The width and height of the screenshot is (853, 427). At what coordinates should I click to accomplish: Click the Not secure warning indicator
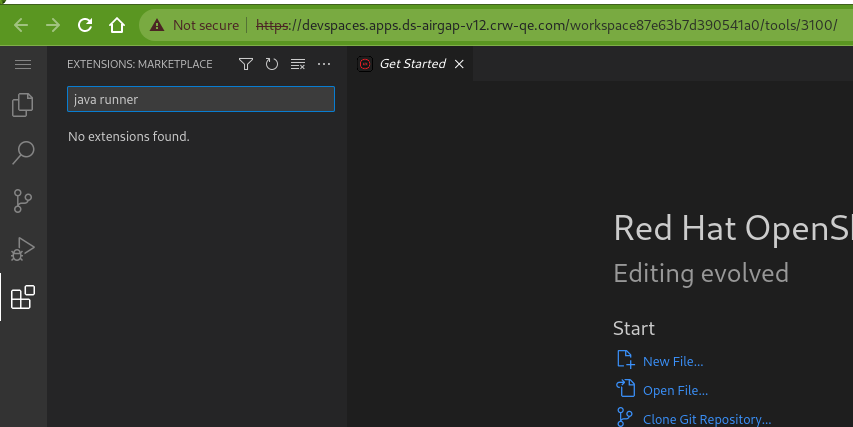coord(195,24)
